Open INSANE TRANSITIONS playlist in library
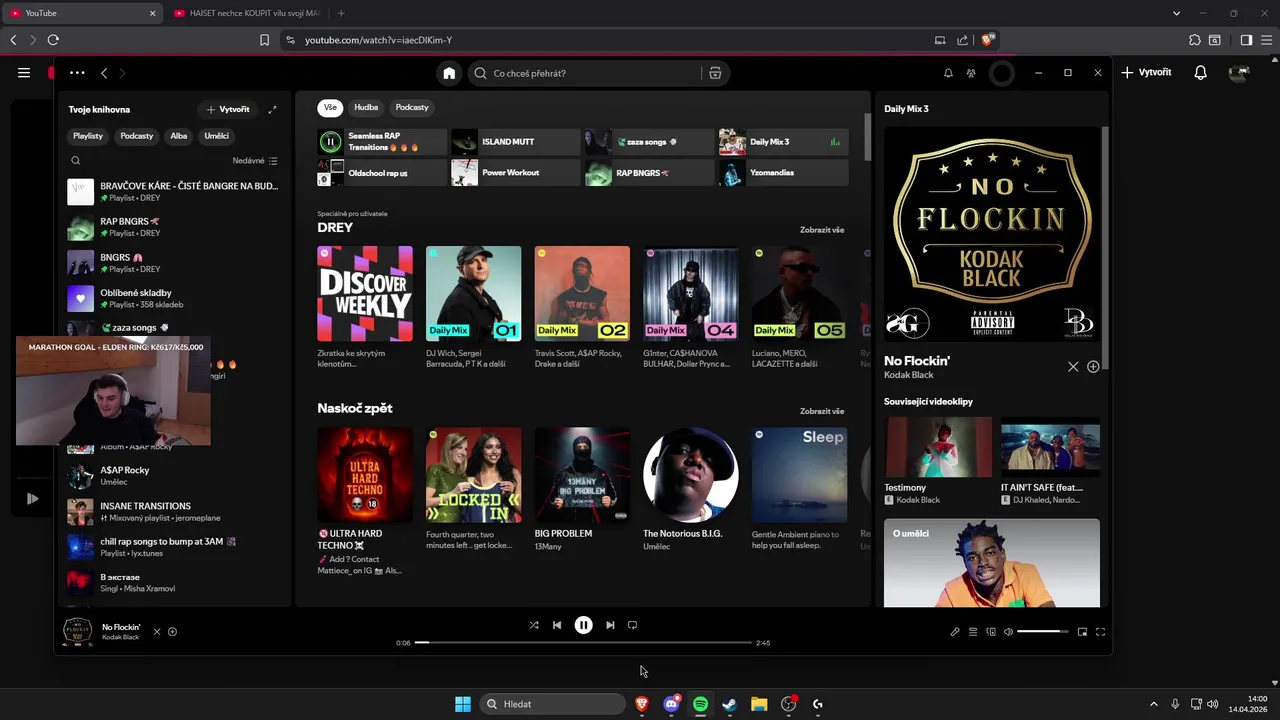1280x720 pixels. [174, 511]
